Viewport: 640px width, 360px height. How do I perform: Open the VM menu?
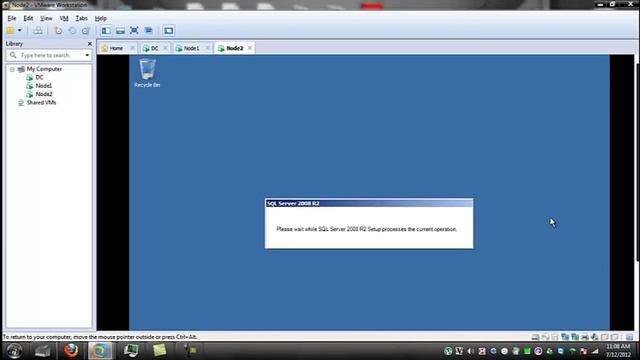pos(64,18)
